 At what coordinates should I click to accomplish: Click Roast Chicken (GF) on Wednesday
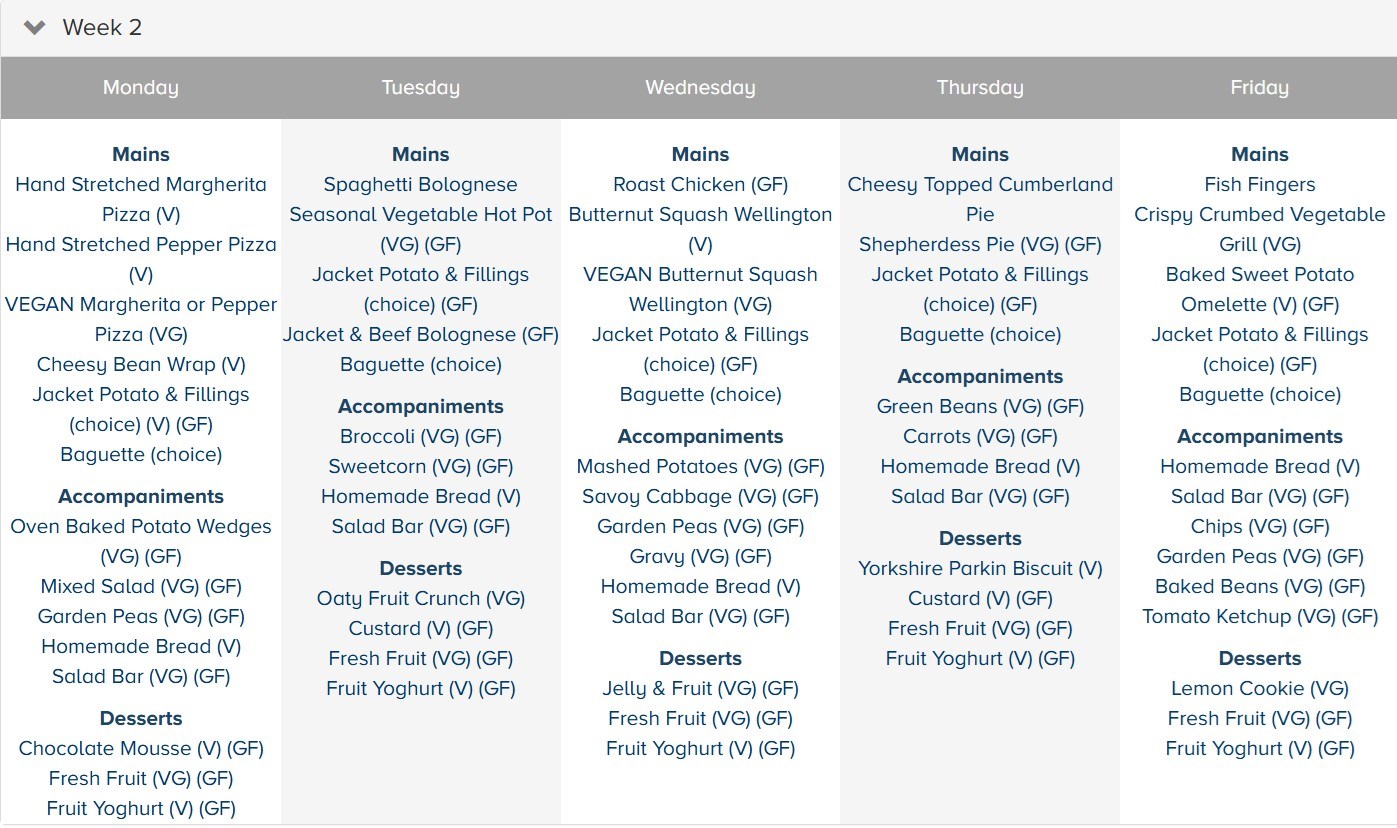click(700, 185)
